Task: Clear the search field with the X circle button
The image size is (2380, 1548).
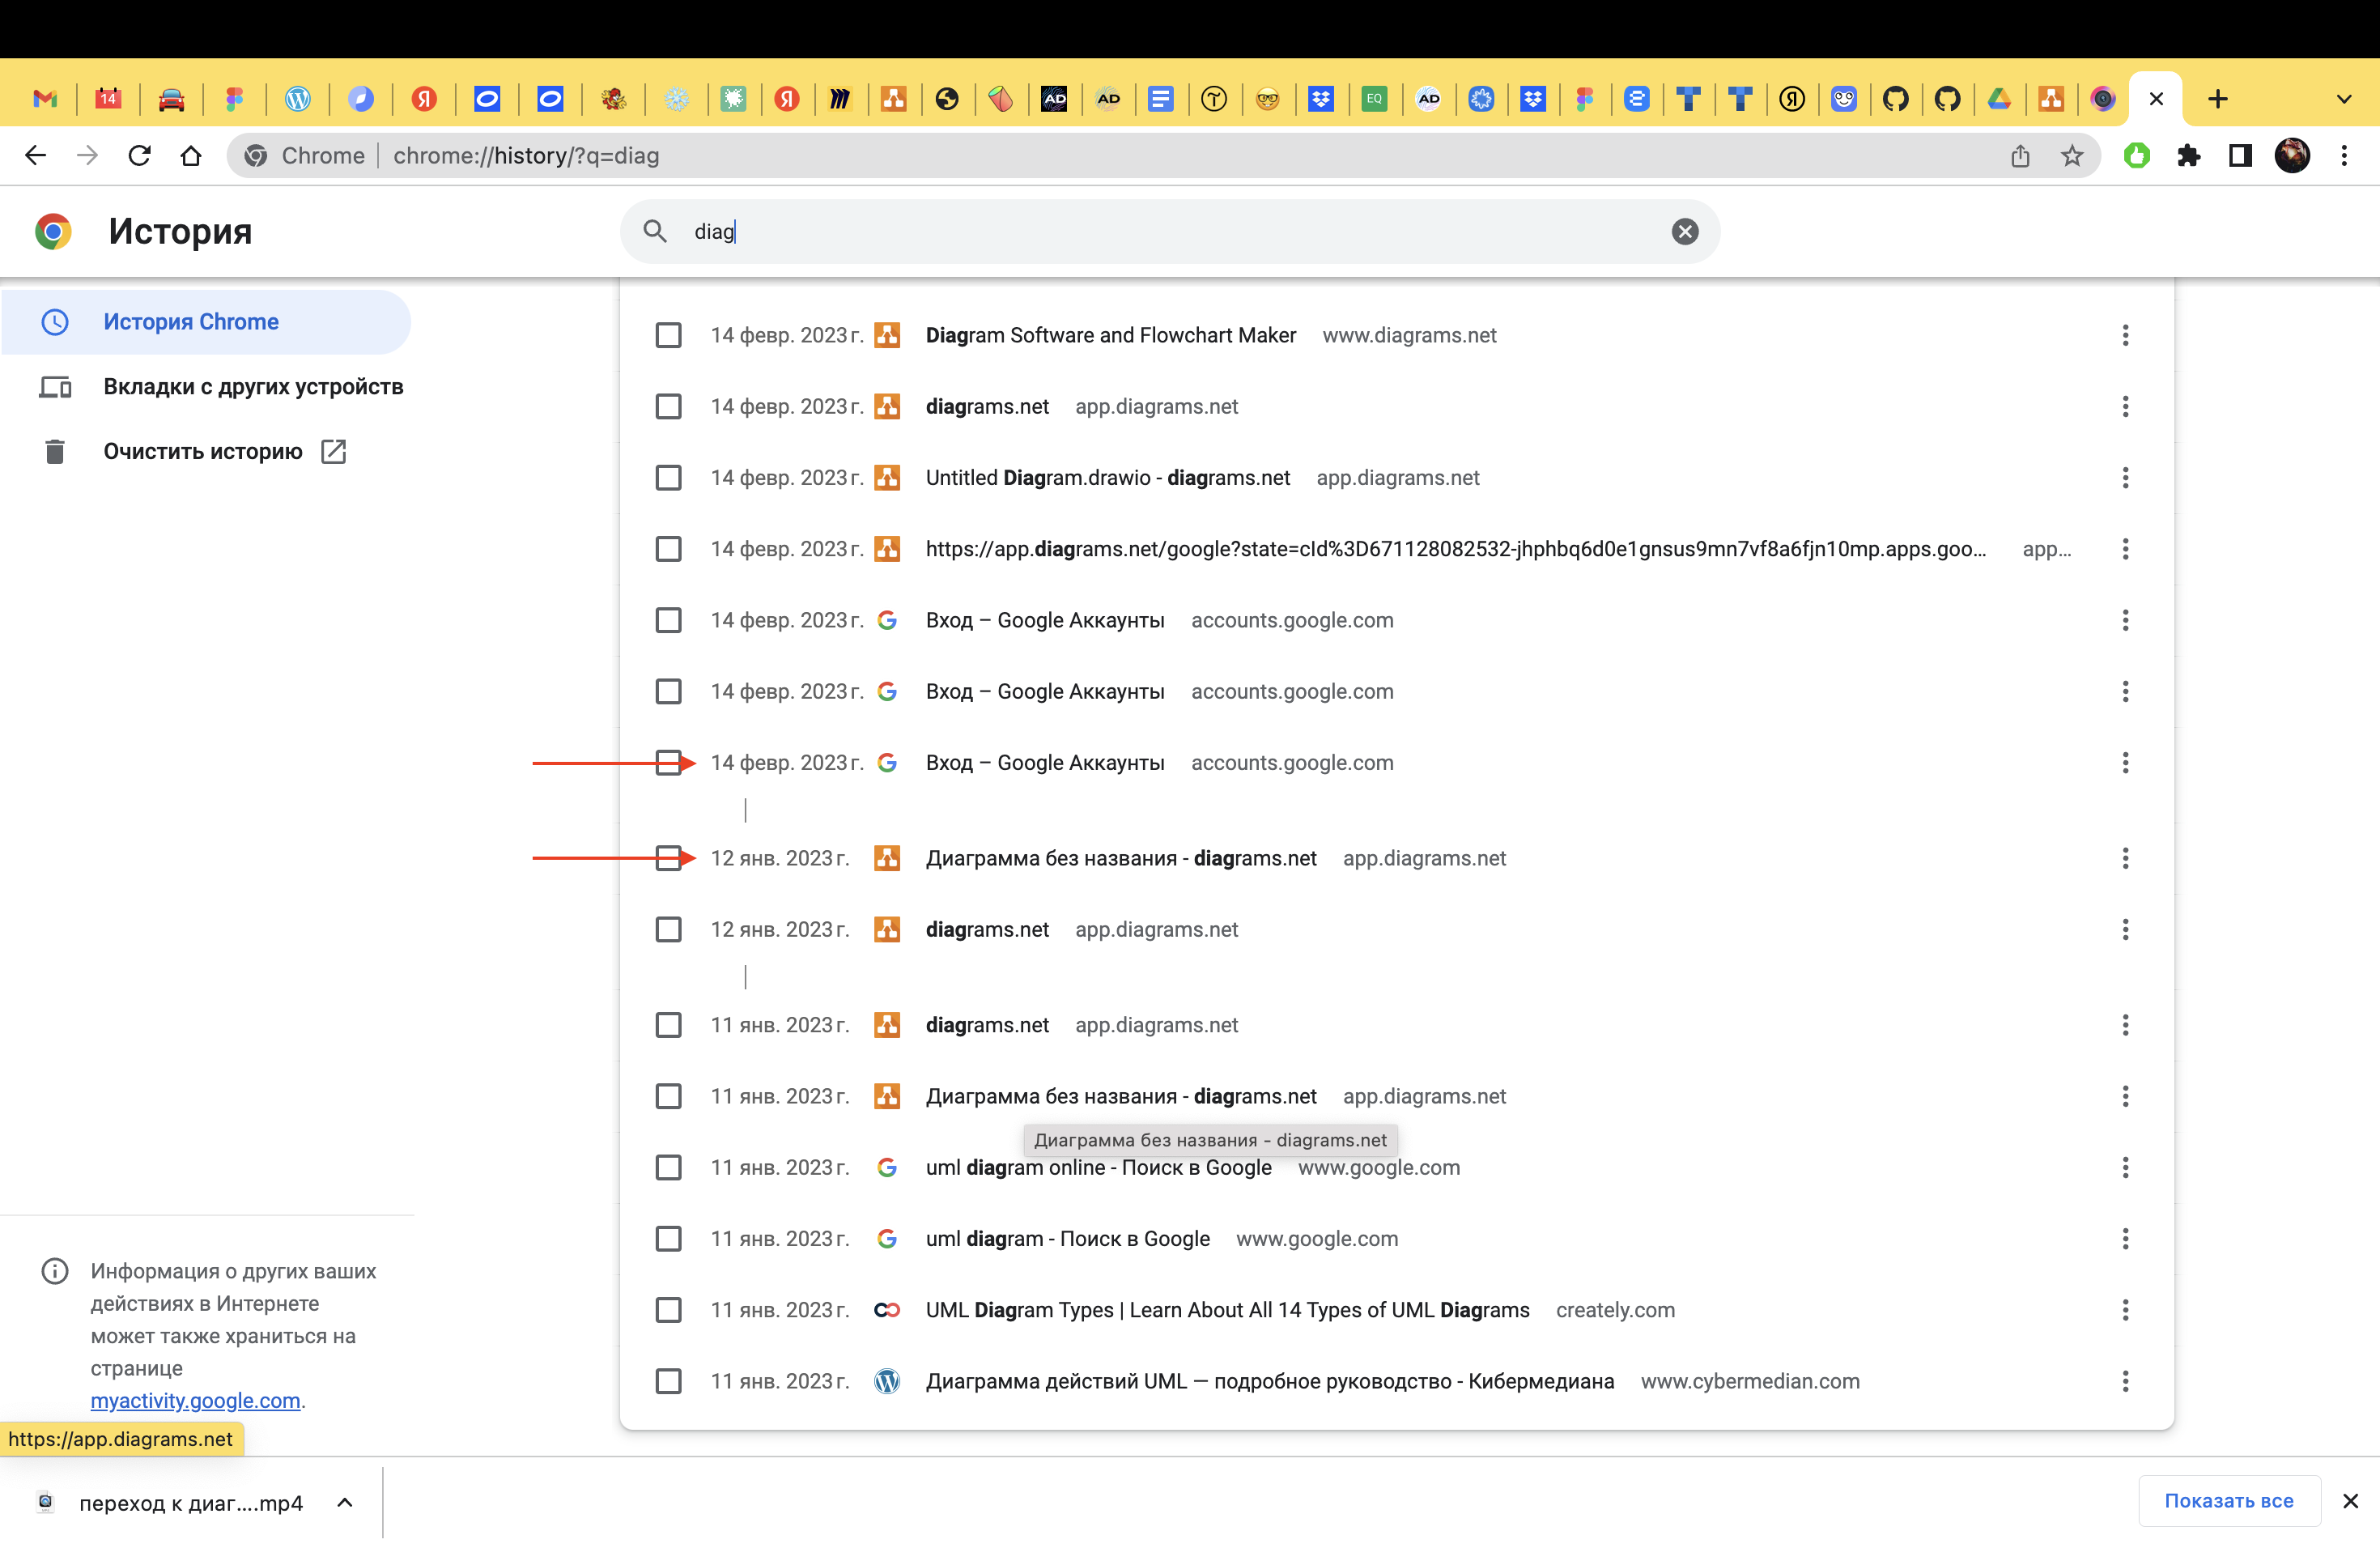Action: coord(1685,231)
